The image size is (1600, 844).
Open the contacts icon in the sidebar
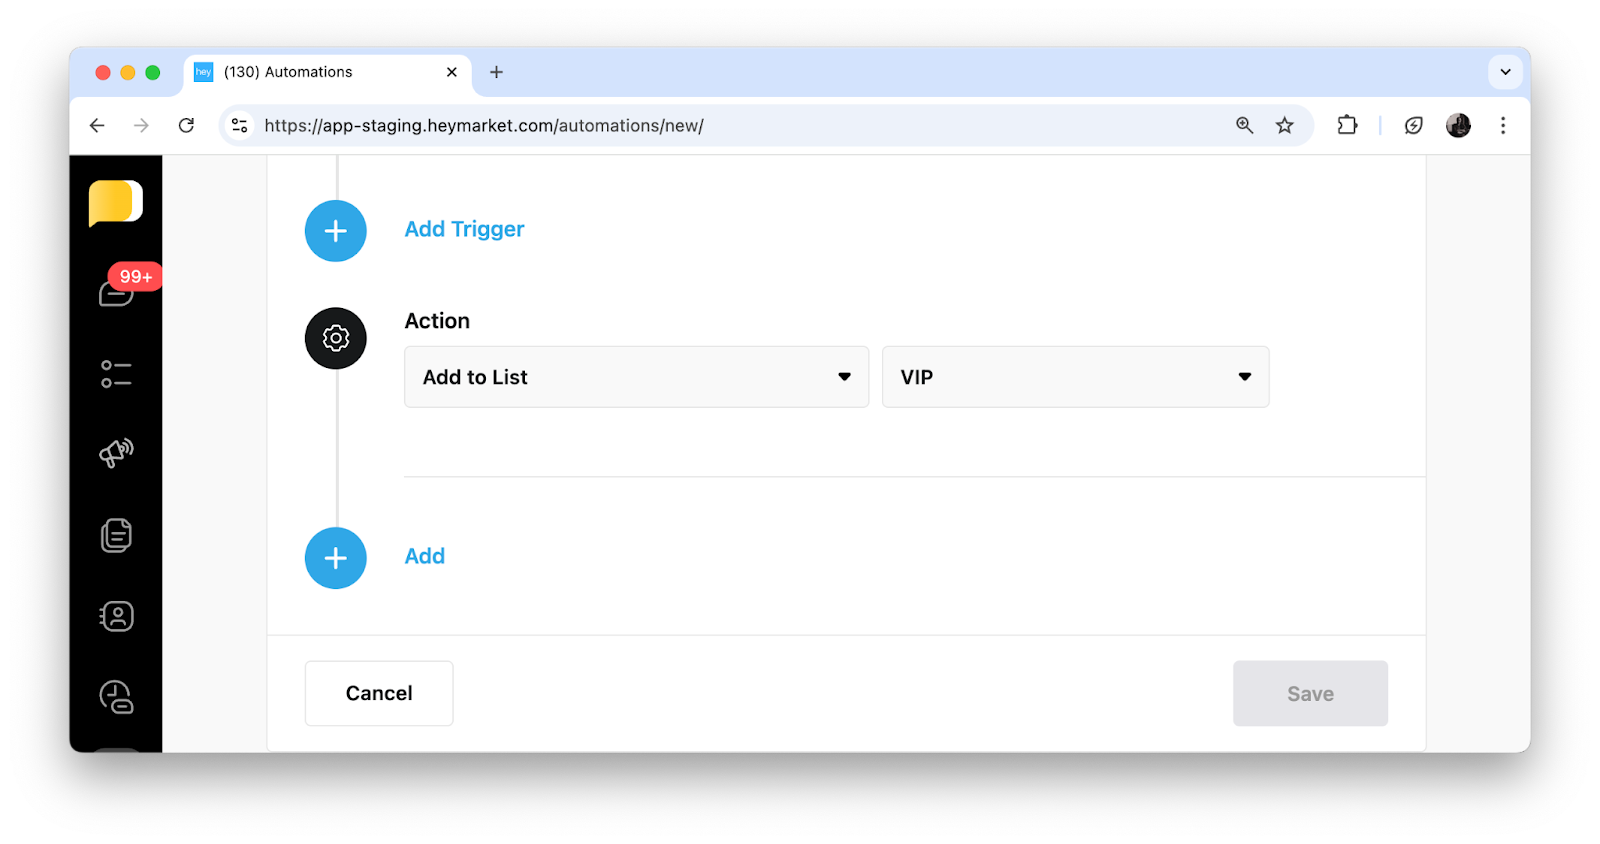116,616
